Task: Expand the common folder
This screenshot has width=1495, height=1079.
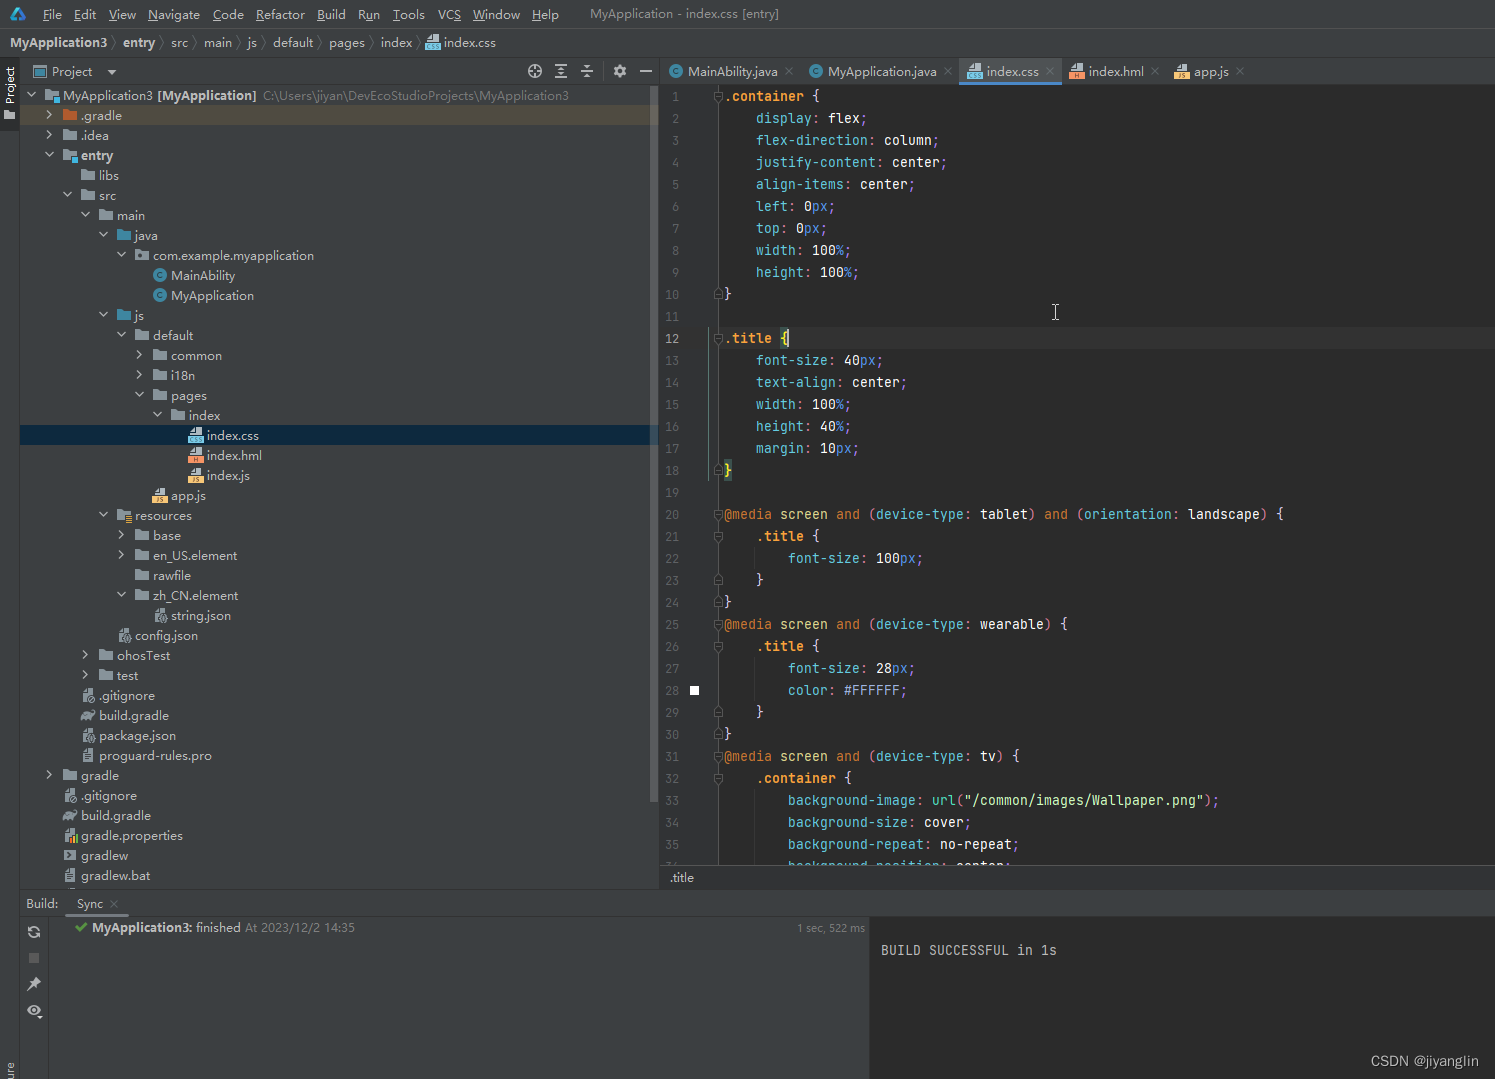Action: tap(139, 355)
